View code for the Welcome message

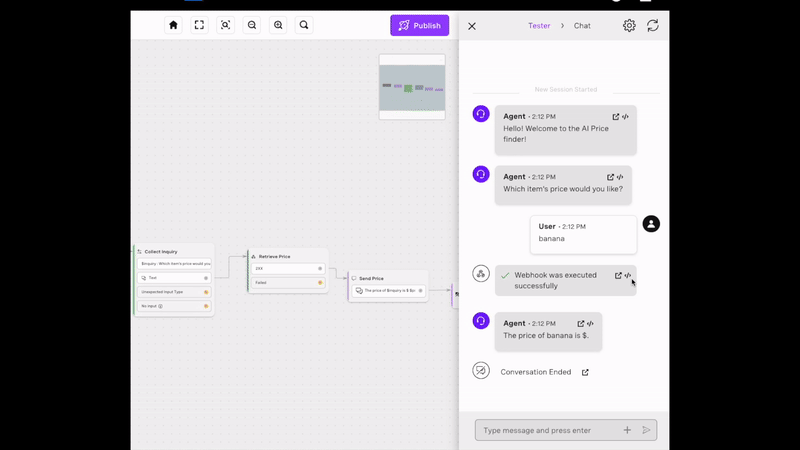tap(625, 117)
